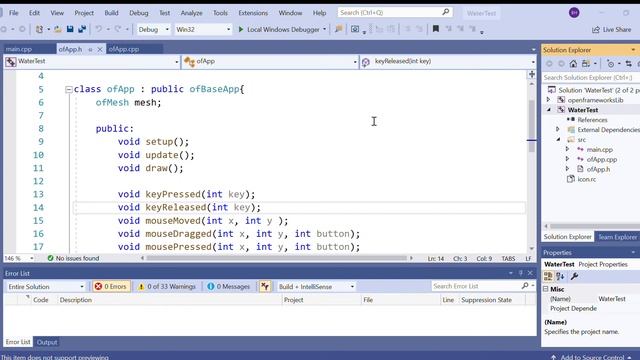Click the Search Solution Explorer field
The height and width of the screenshot is (360, 640).
591,77
